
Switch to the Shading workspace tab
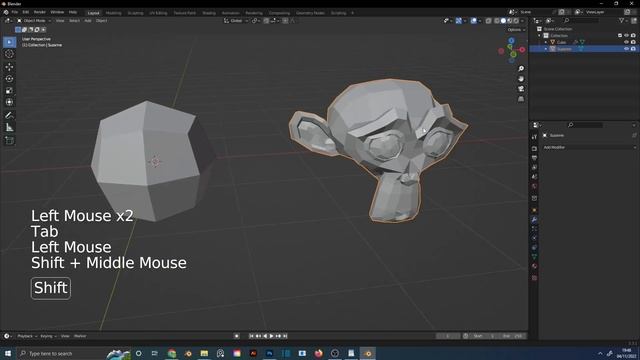click(x=209, y=13)
